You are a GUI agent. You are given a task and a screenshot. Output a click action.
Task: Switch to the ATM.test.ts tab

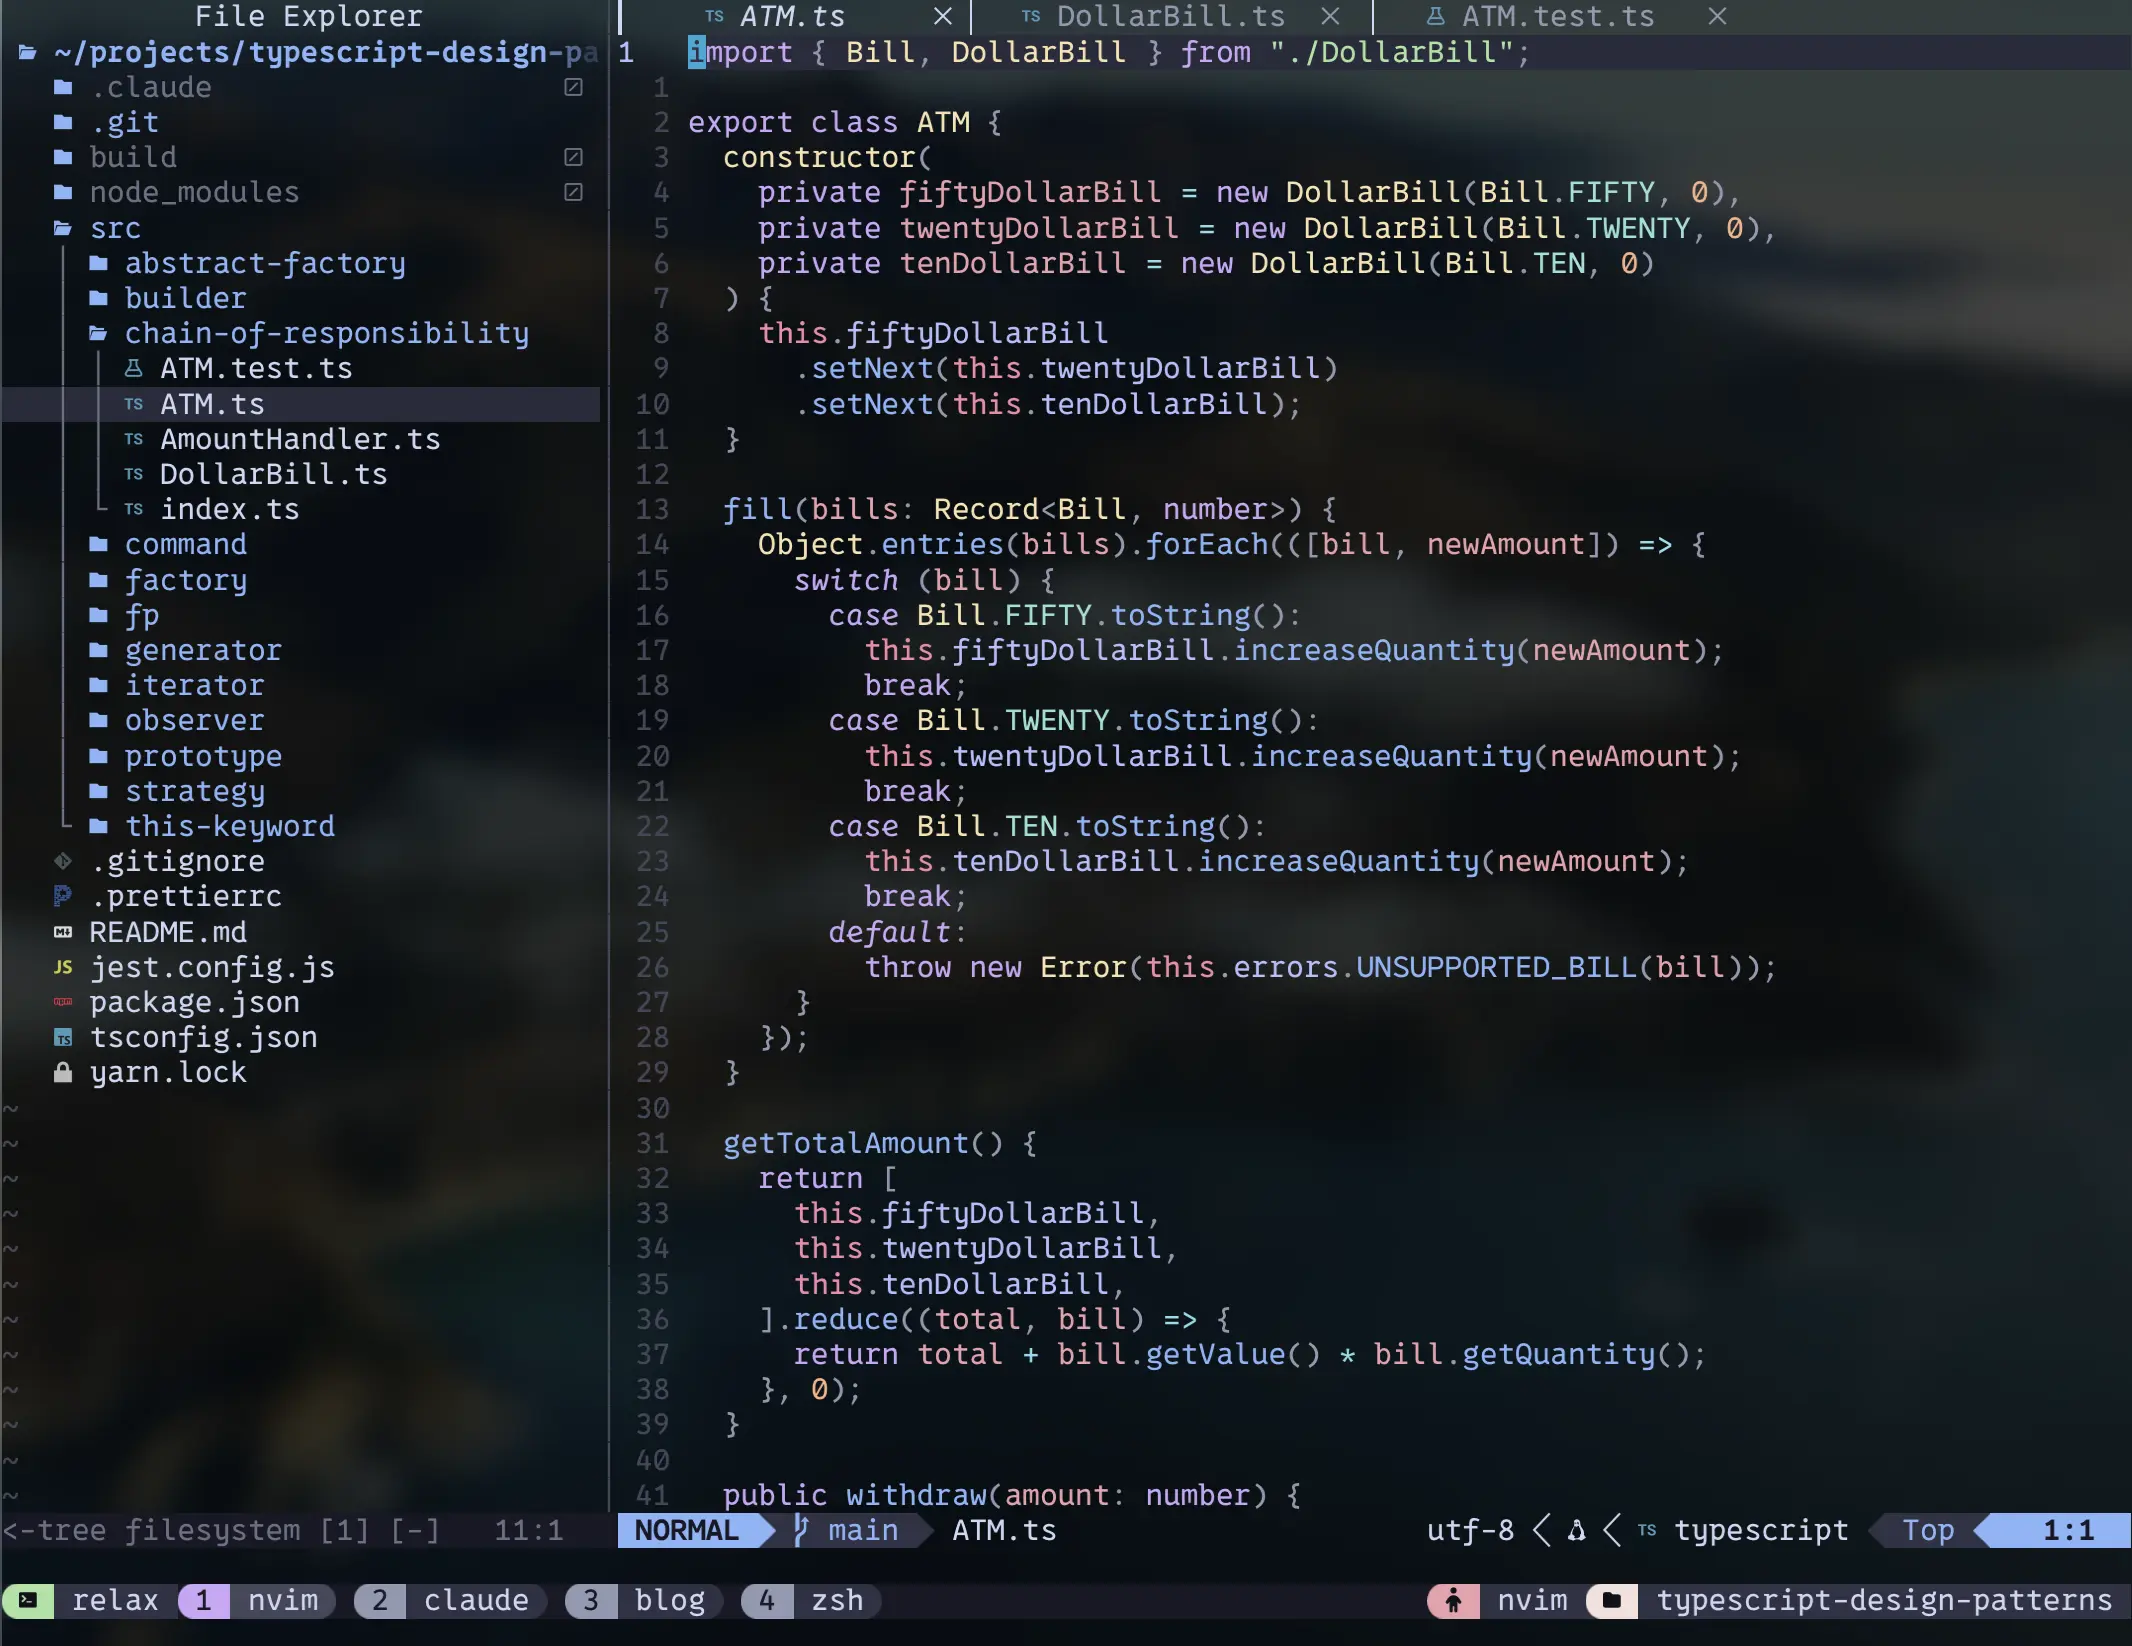[1557, 16]
